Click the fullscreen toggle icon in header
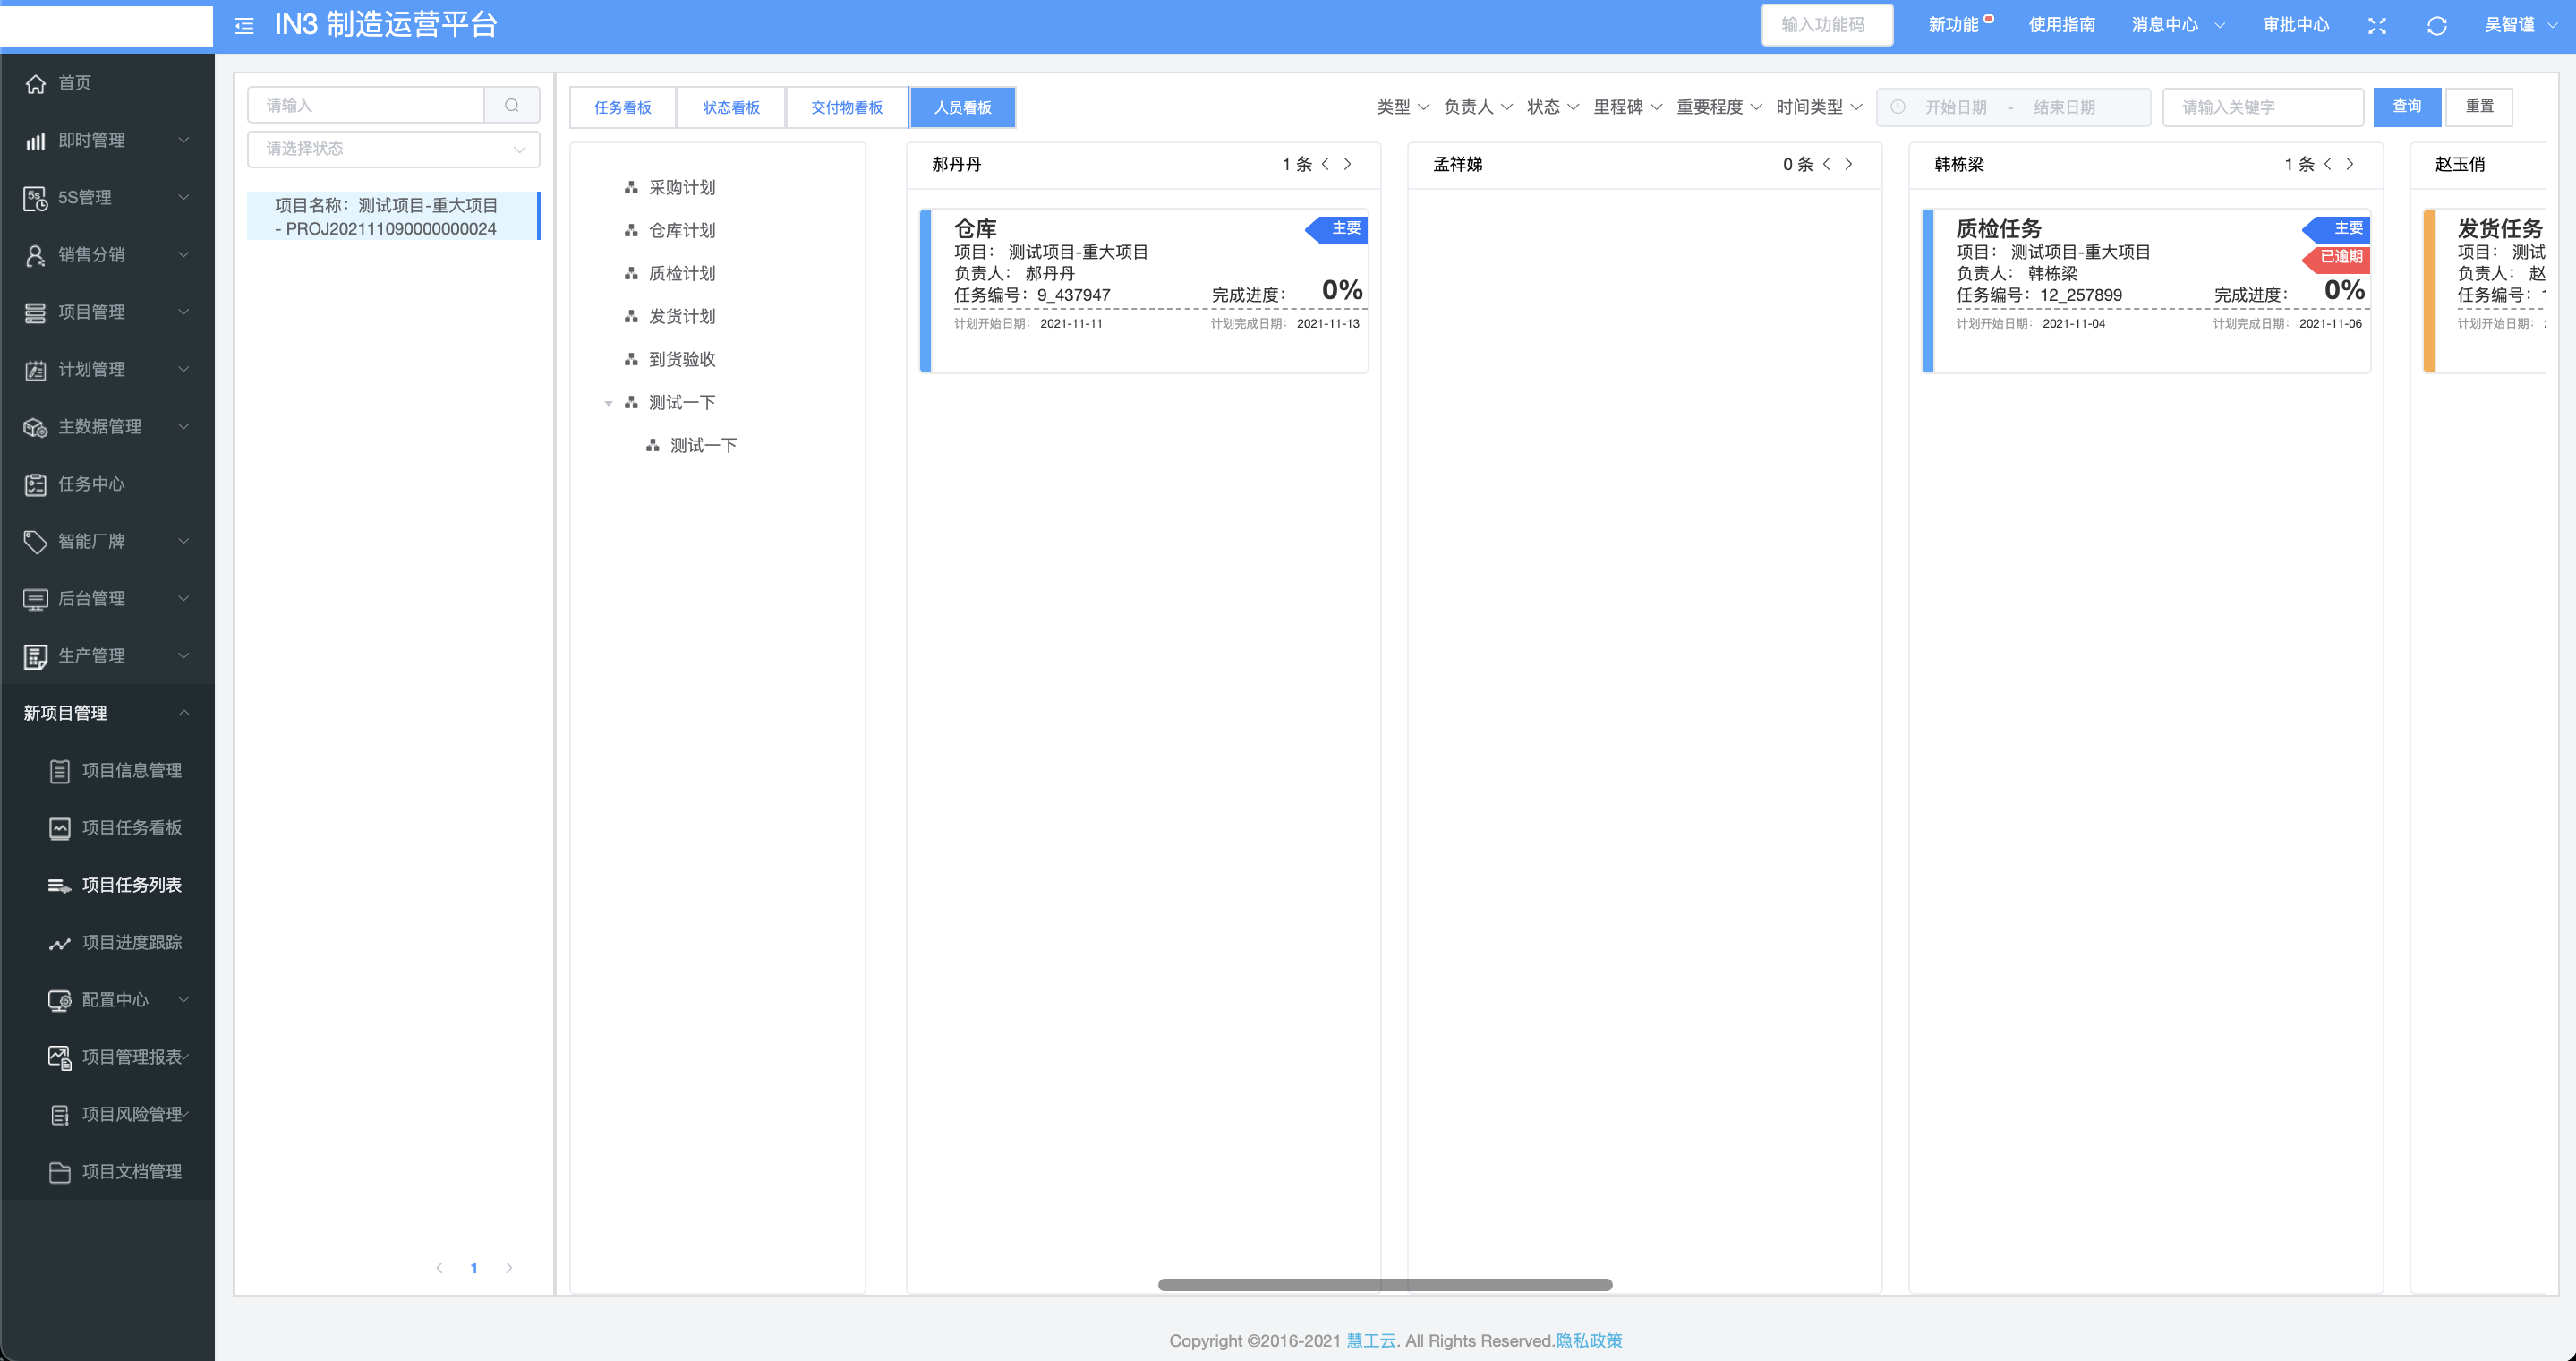Image resolution: width=2576 pixels, height=1361 pixels. pyautogui.click(x=2377, y=26)
